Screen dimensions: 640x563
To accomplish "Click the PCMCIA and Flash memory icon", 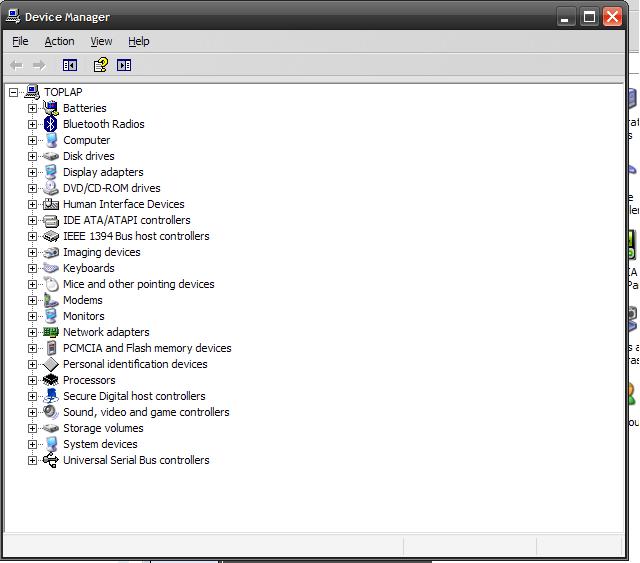I will point(51,348).
